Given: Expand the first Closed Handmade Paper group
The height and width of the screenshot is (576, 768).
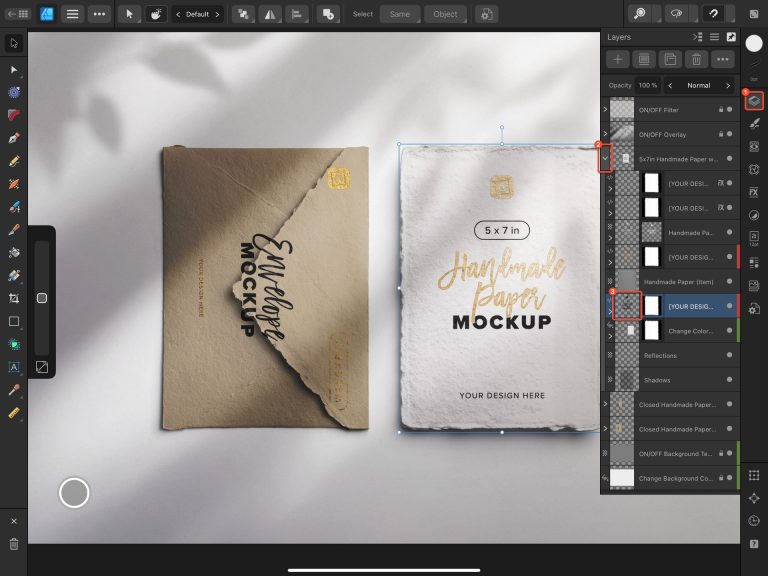Looking at the screenshot, I should [x=605, y=404].
